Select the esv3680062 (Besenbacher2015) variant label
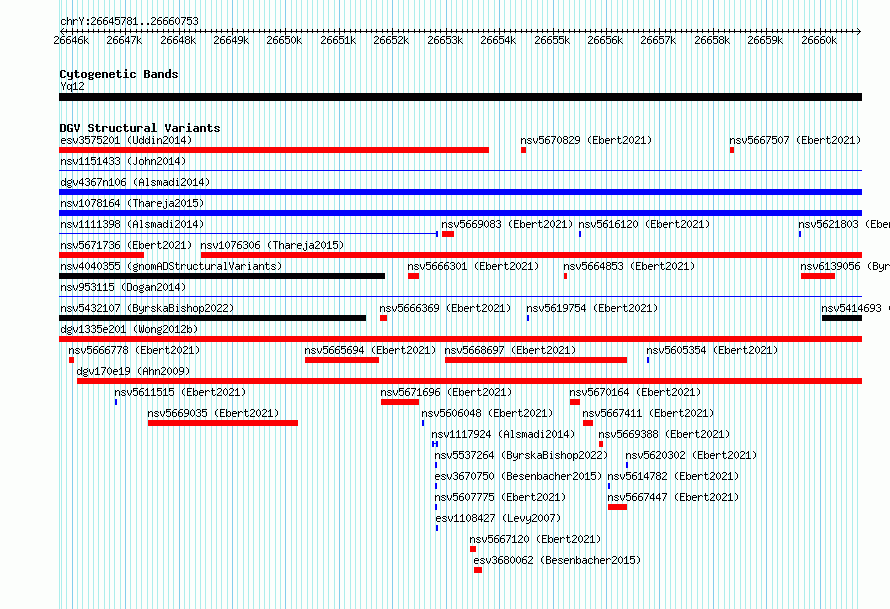The image size is (890, 609). 557,560
